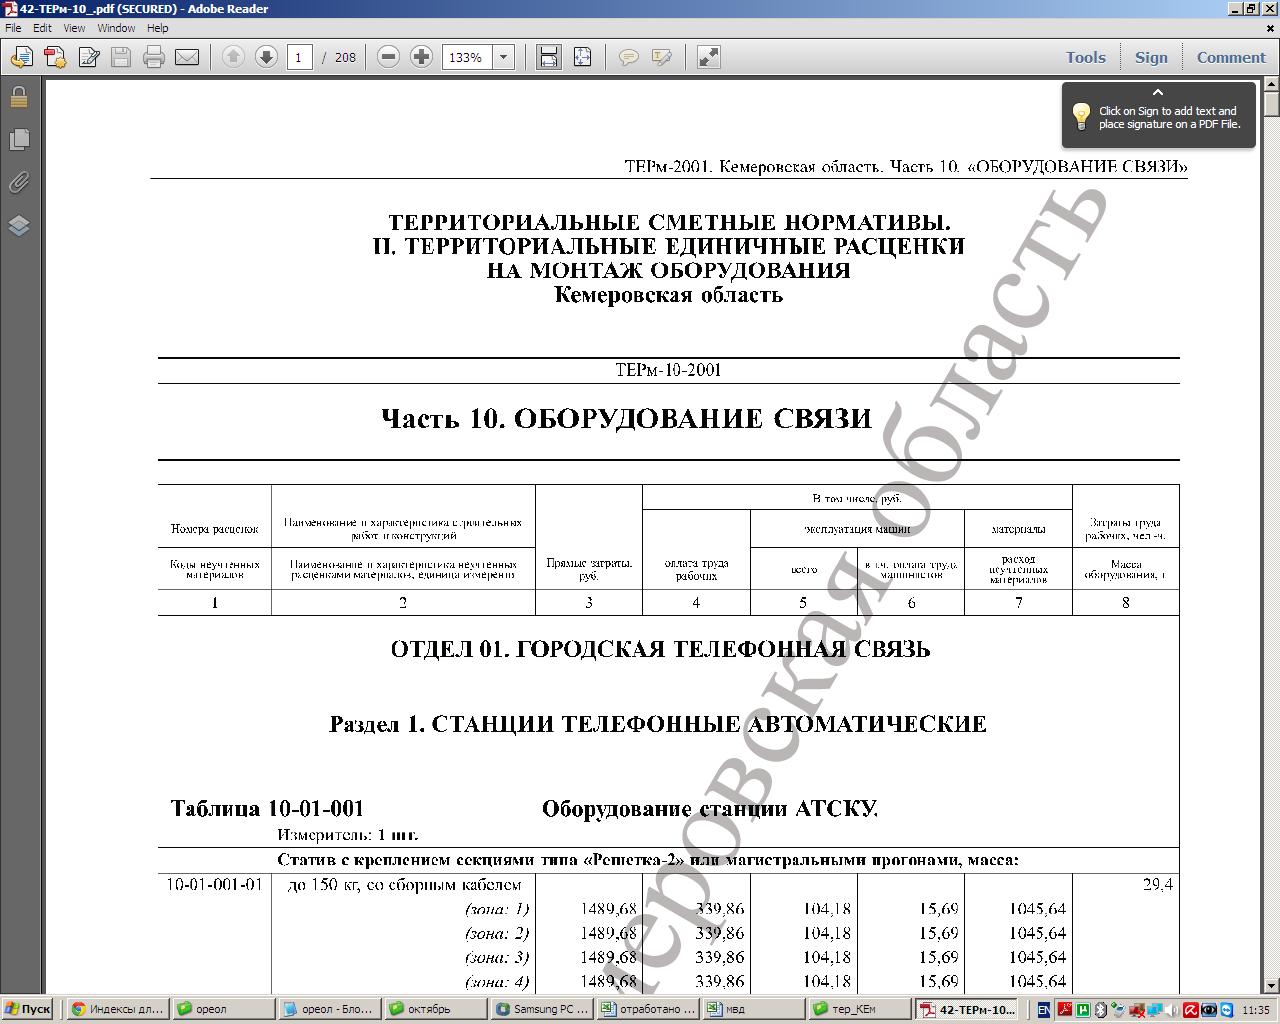Click the Save file floppy icon

pyautogui.click(x=121, y=57)
